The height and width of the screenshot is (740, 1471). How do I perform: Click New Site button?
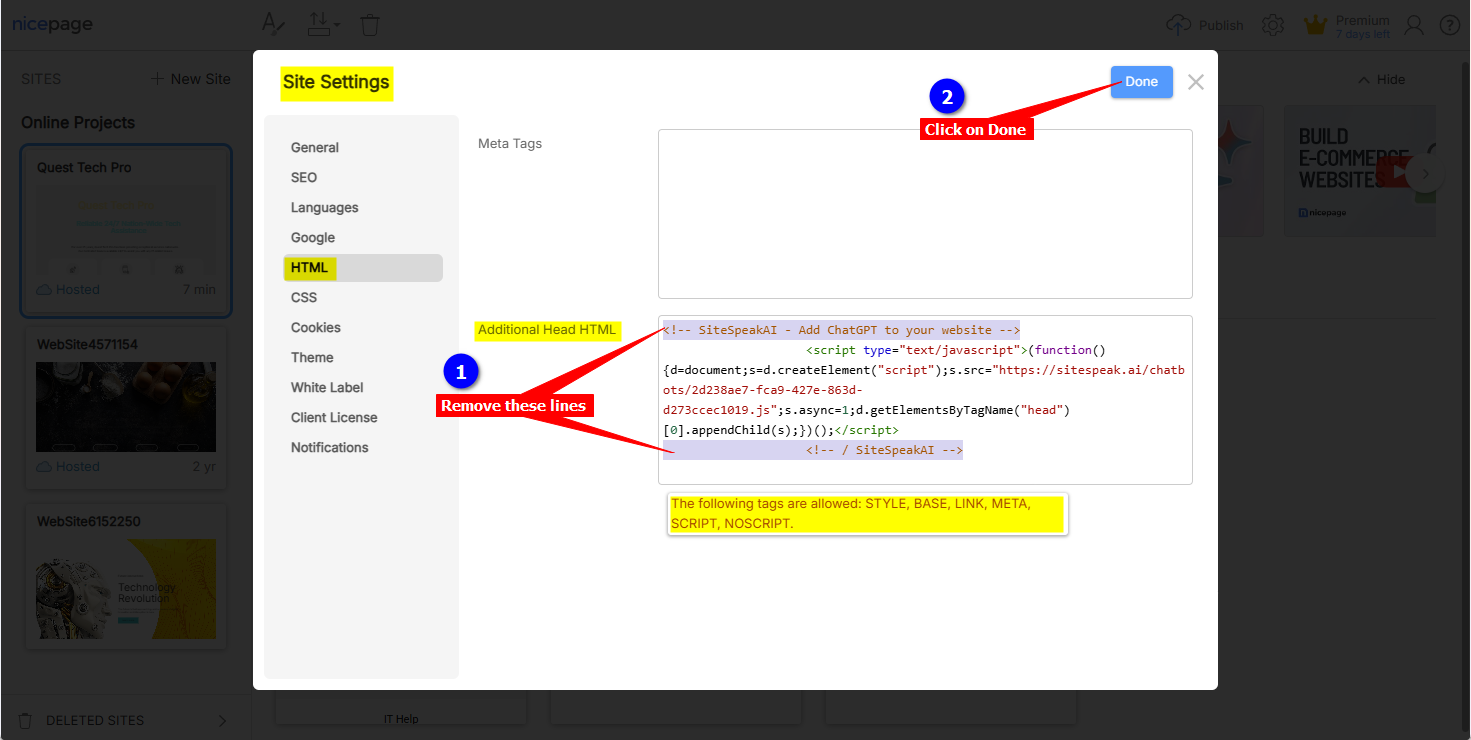tap(191, 79)
